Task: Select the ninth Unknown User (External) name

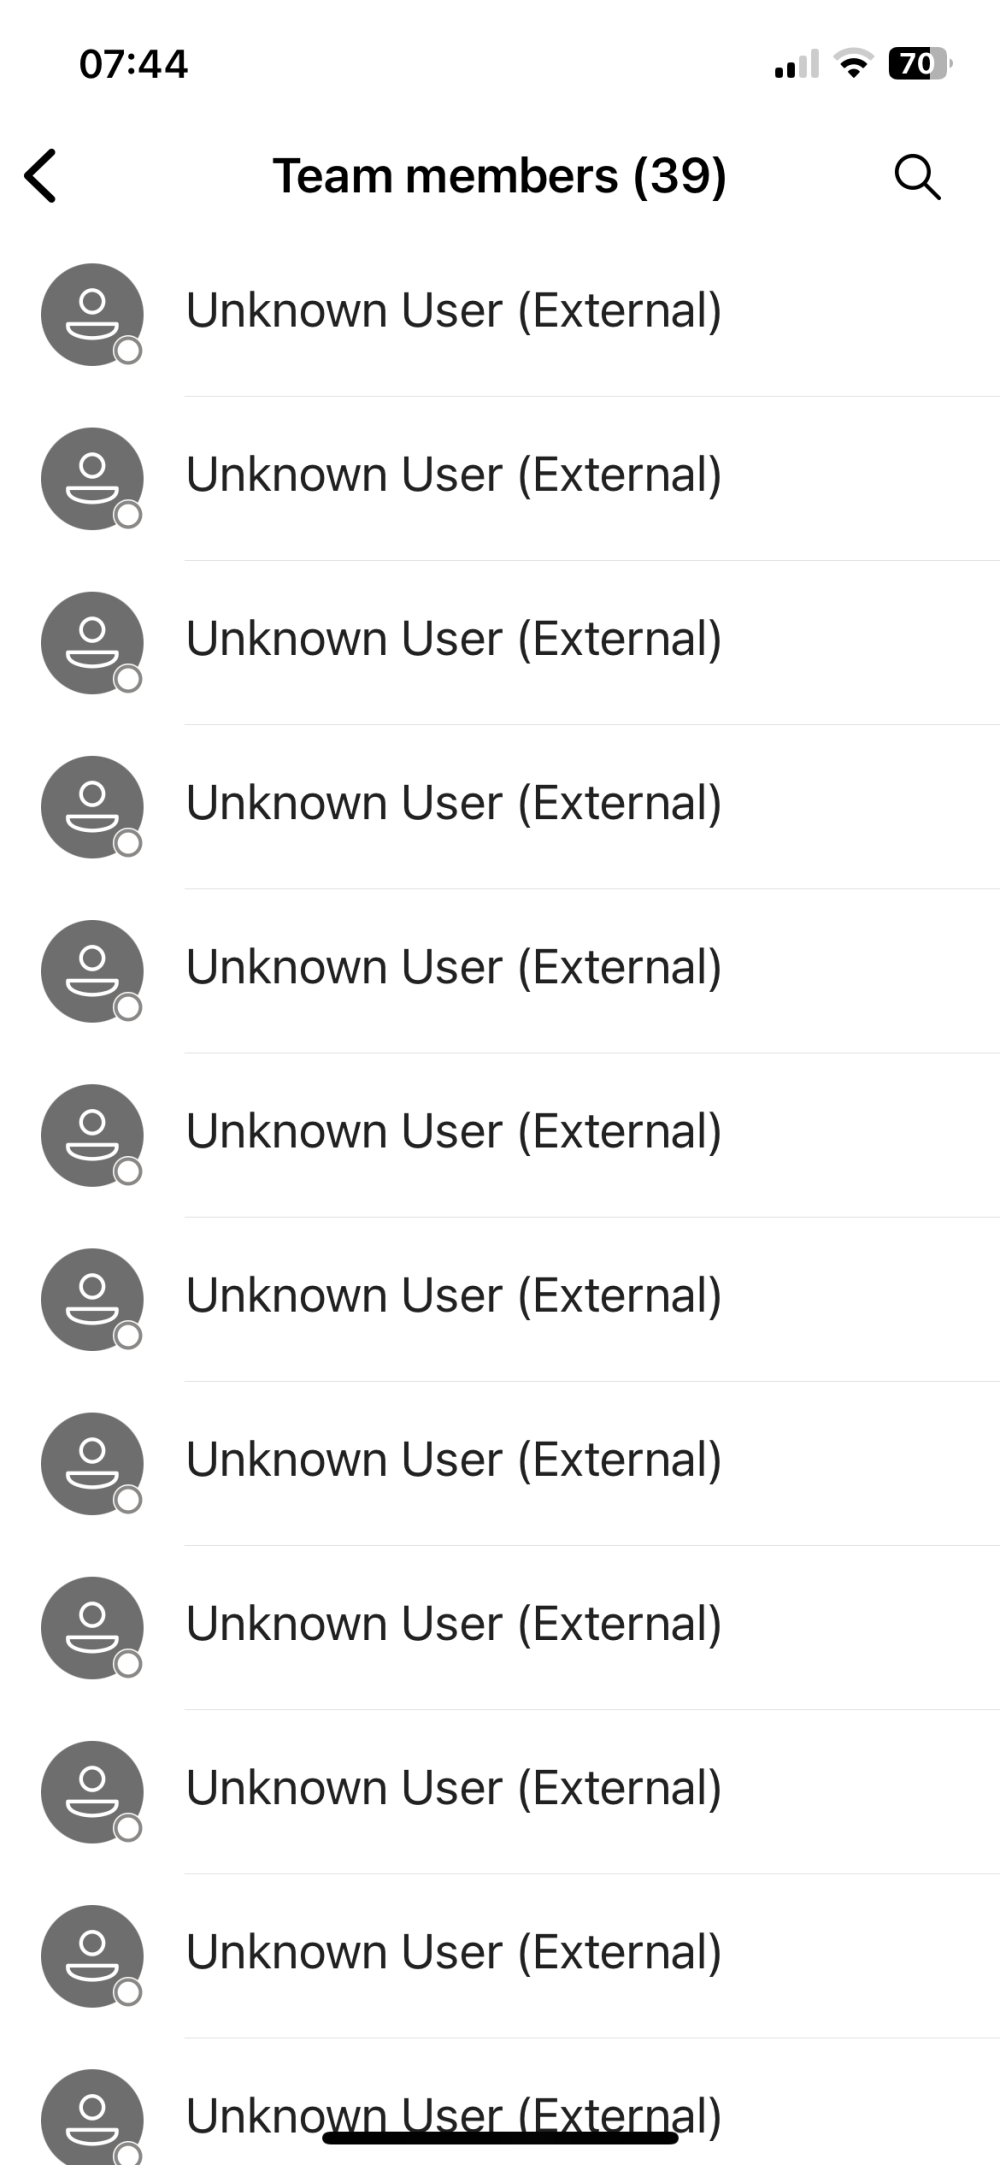Action: 454,1624
